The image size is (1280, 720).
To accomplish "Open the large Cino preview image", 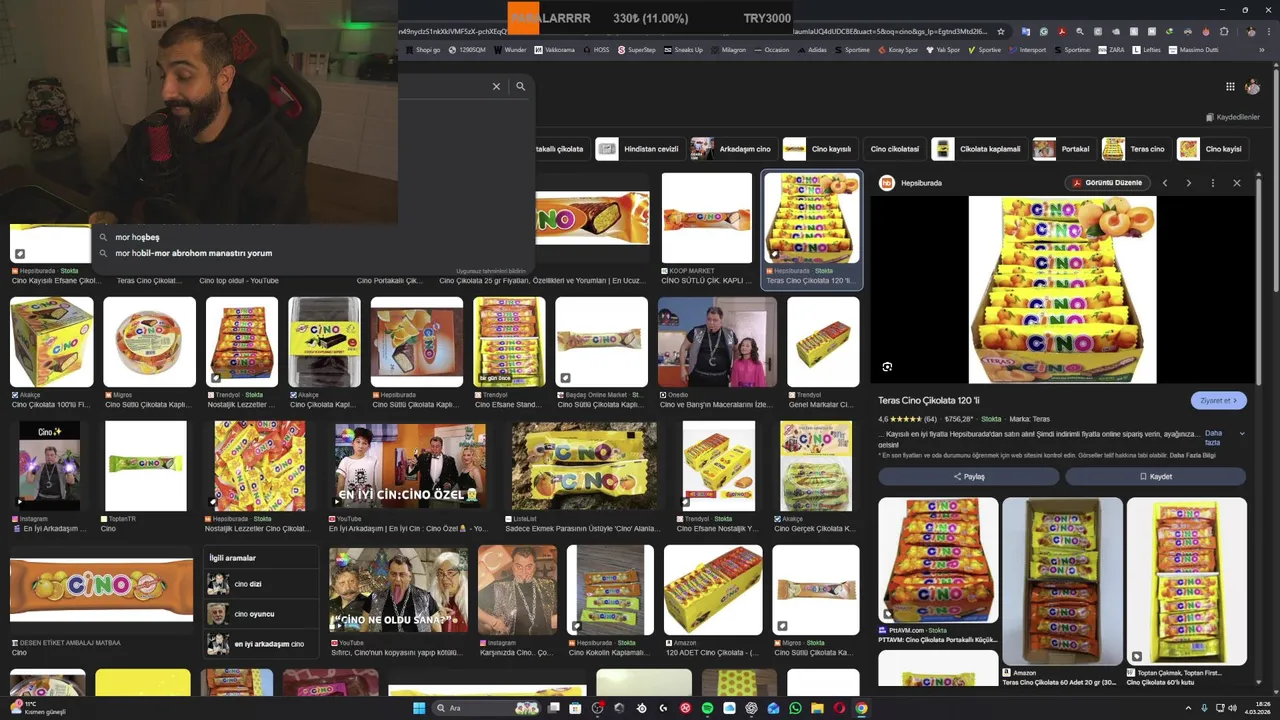I will pyautogui.click(x=1062, y=290).
